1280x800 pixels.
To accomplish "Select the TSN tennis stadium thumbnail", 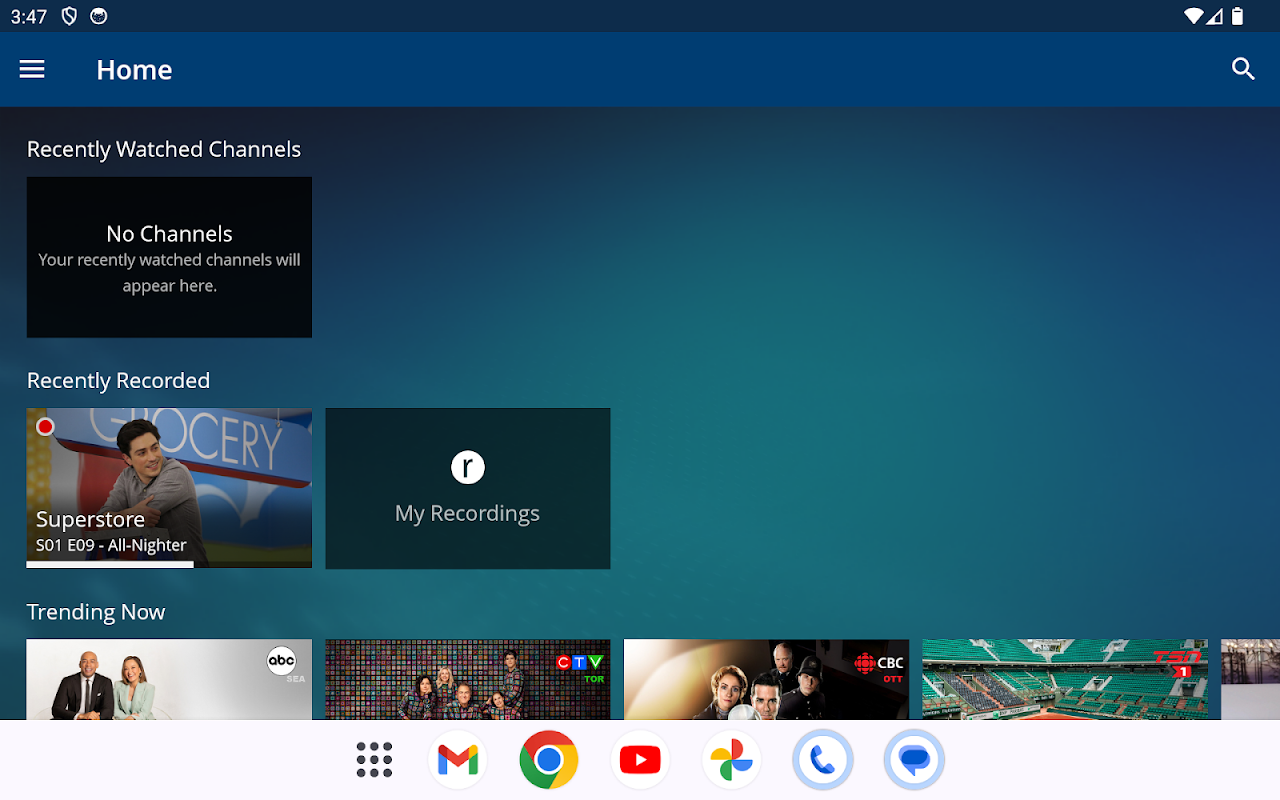I will coord(1064,679).
